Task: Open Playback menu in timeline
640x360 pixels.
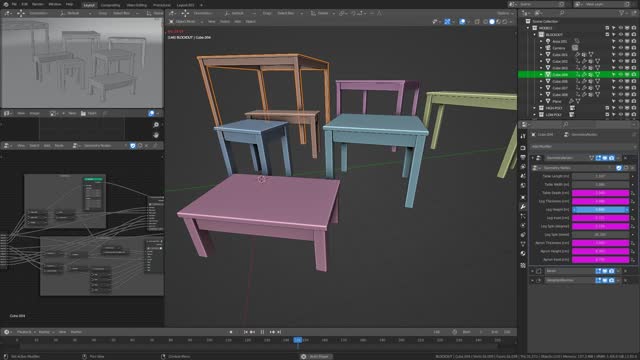Action: pyautogui.click(x=25, y=332)
